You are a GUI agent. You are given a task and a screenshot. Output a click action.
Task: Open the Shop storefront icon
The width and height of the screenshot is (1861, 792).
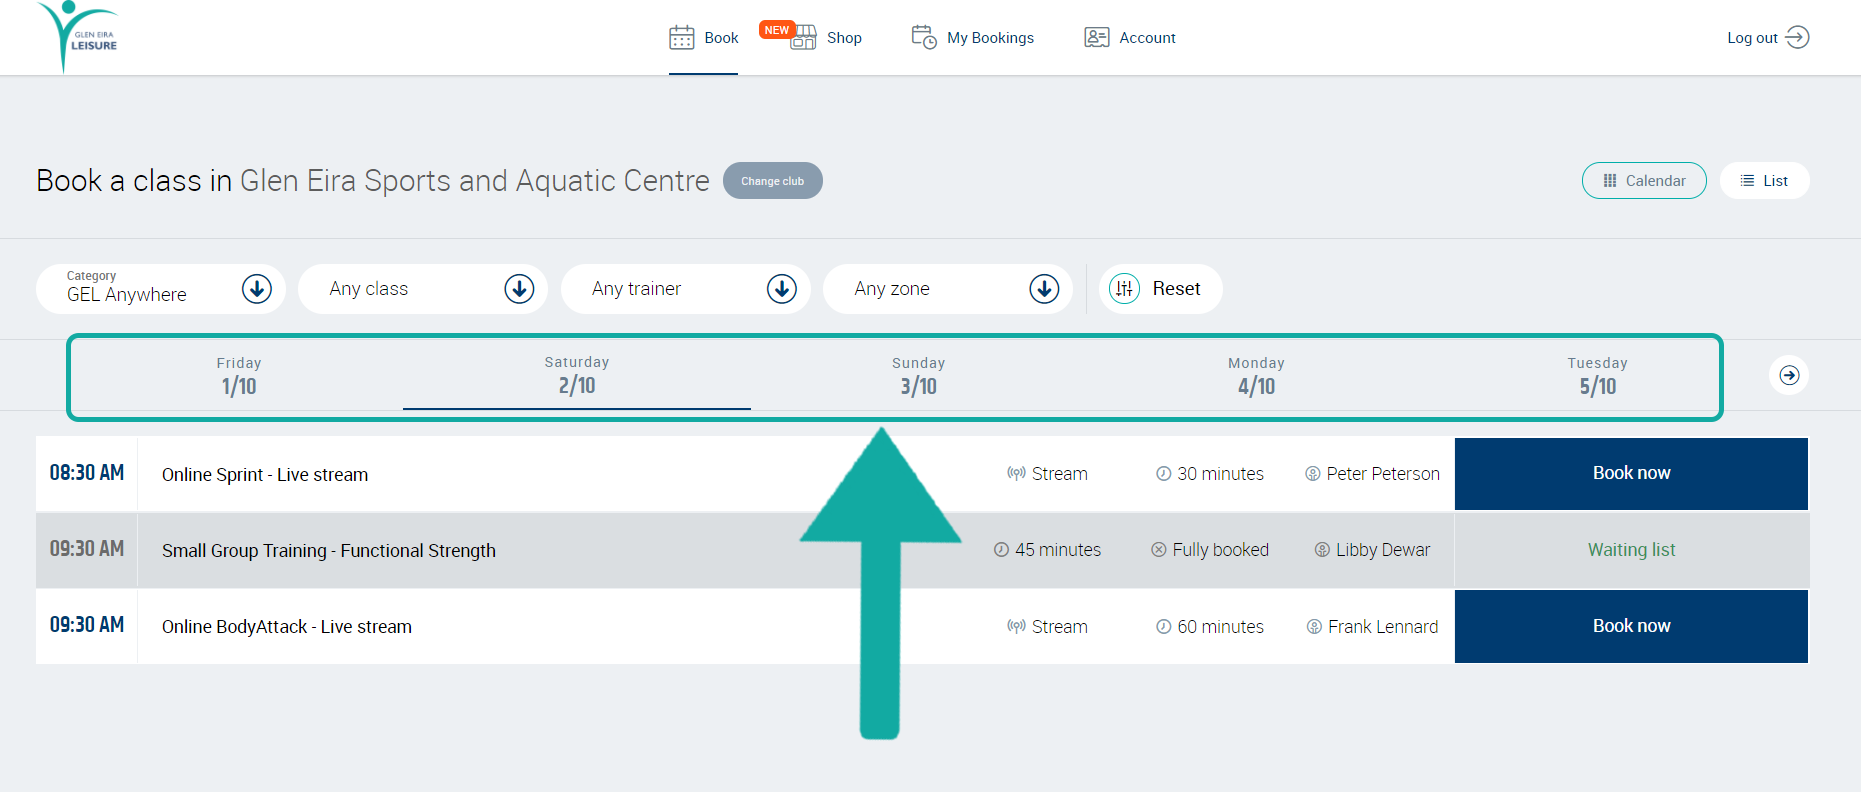coord(804,38)
